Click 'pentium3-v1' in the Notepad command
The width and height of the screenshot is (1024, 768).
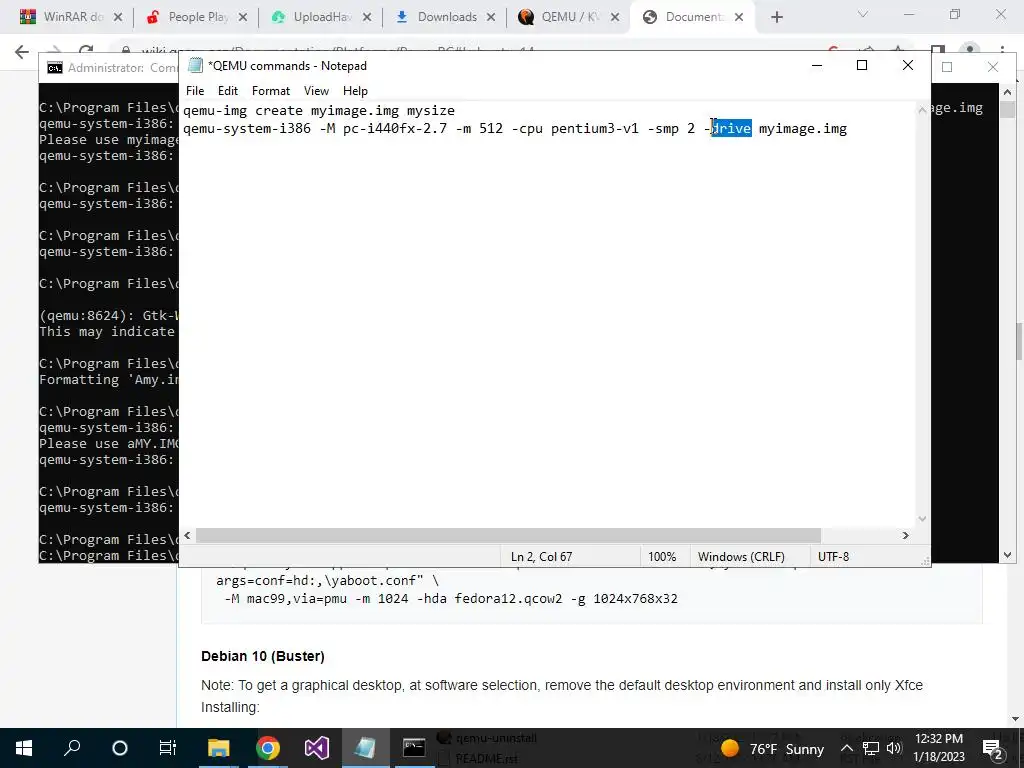[595, 129]
